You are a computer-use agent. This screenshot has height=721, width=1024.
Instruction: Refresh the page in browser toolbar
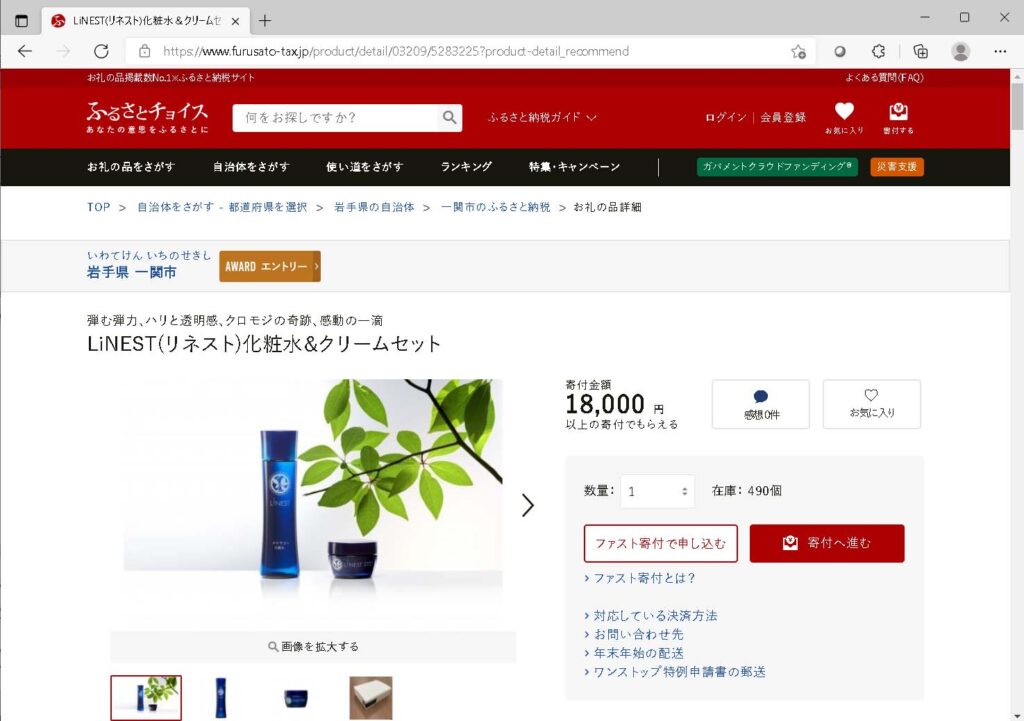pos(101,51)
